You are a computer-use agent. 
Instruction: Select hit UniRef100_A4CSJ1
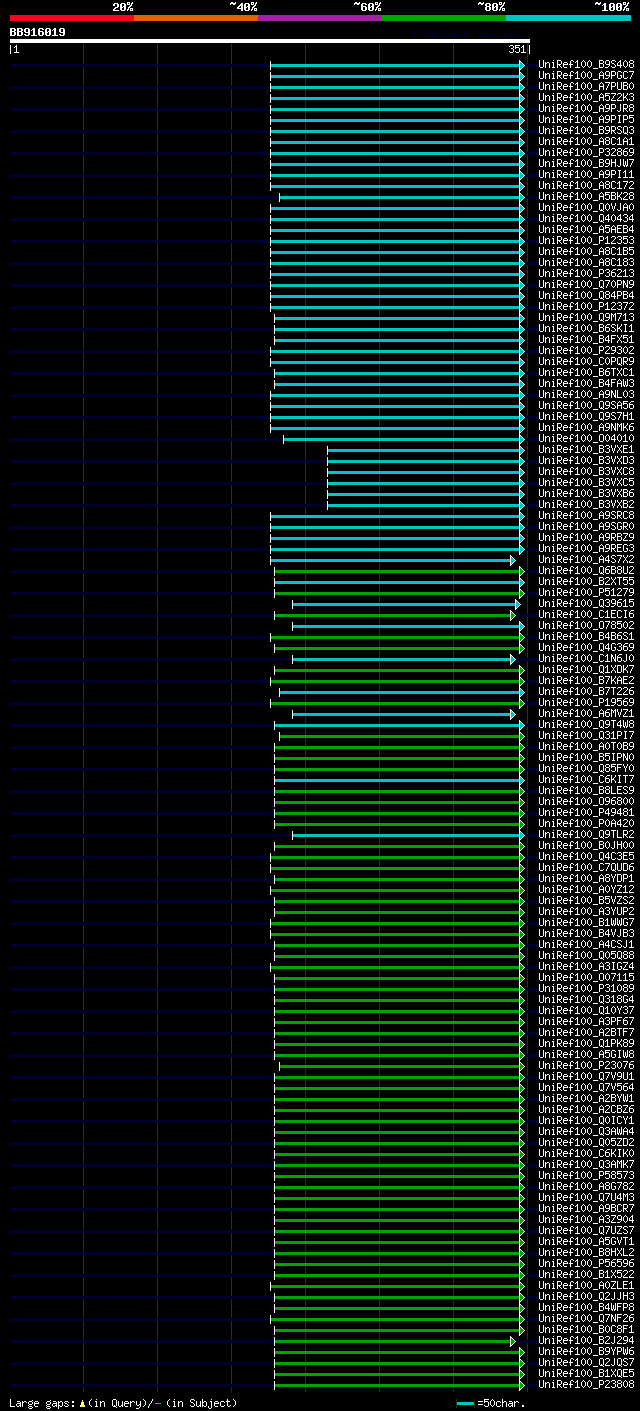[x=586, y=945]
